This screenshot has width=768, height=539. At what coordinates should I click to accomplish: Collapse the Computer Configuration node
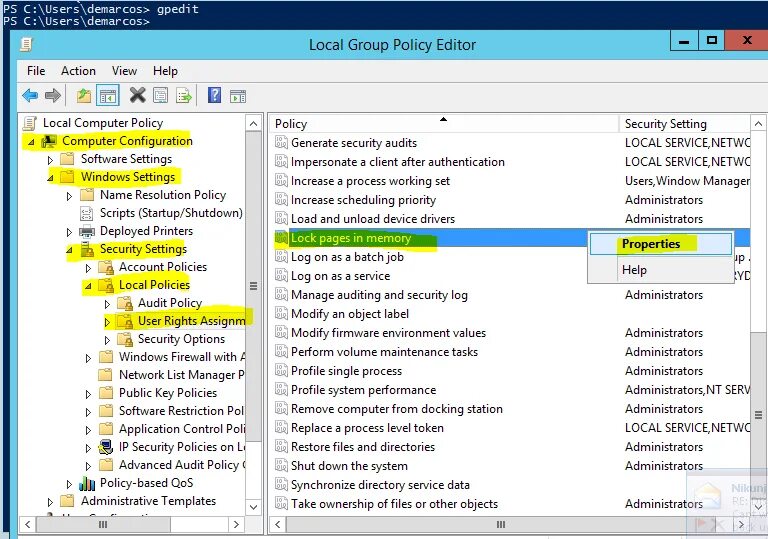coord(31,142)
